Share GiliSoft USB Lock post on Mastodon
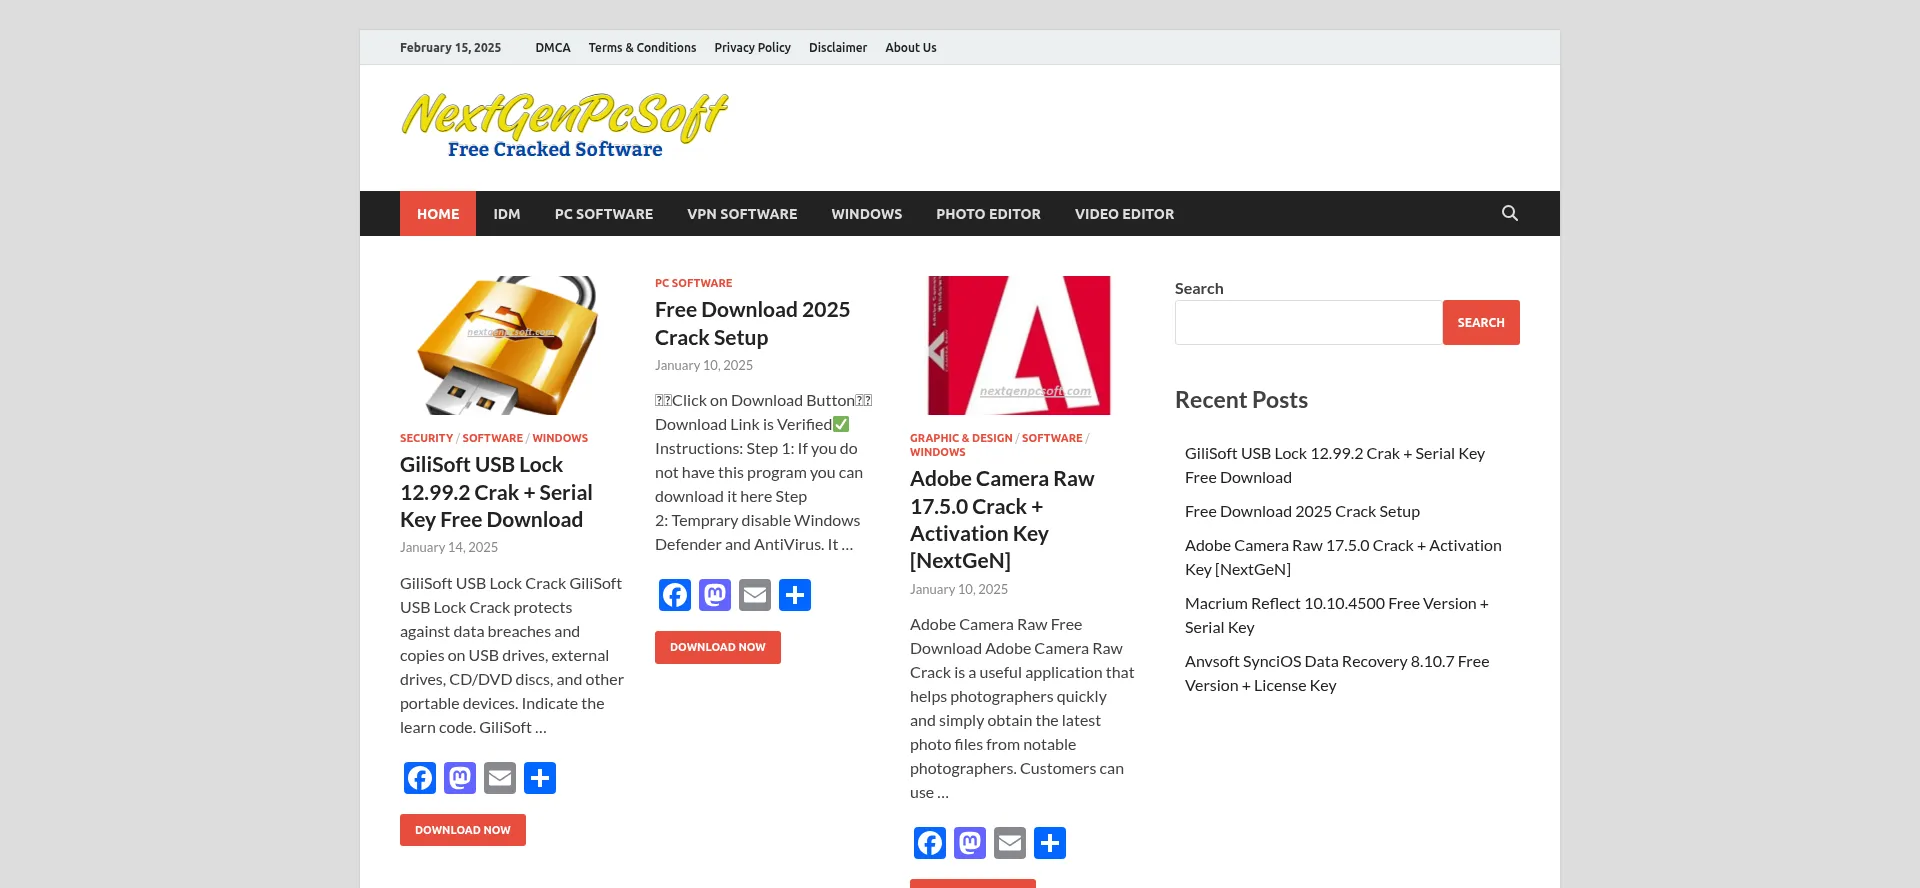 (460, 778)
